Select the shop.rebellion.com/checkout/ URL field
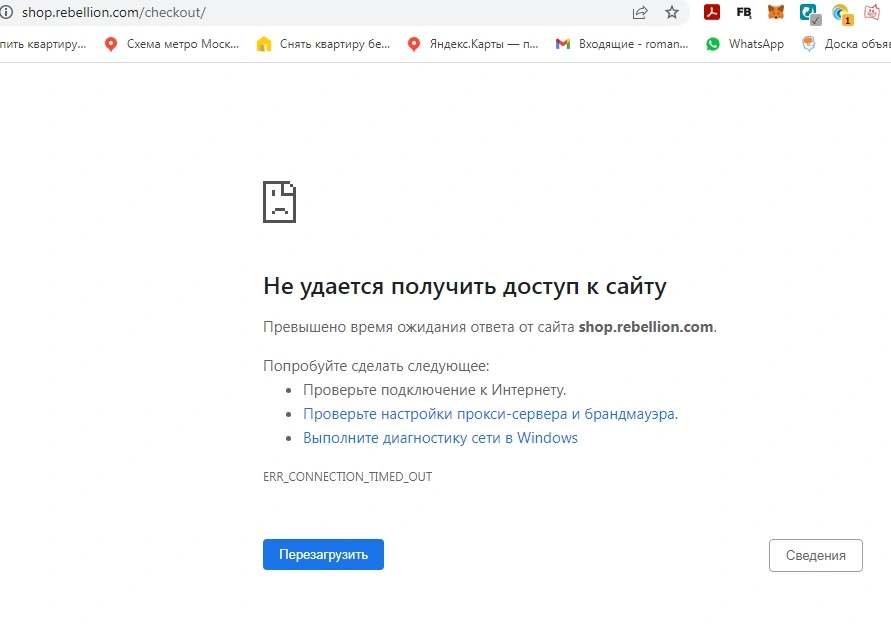 114,12
